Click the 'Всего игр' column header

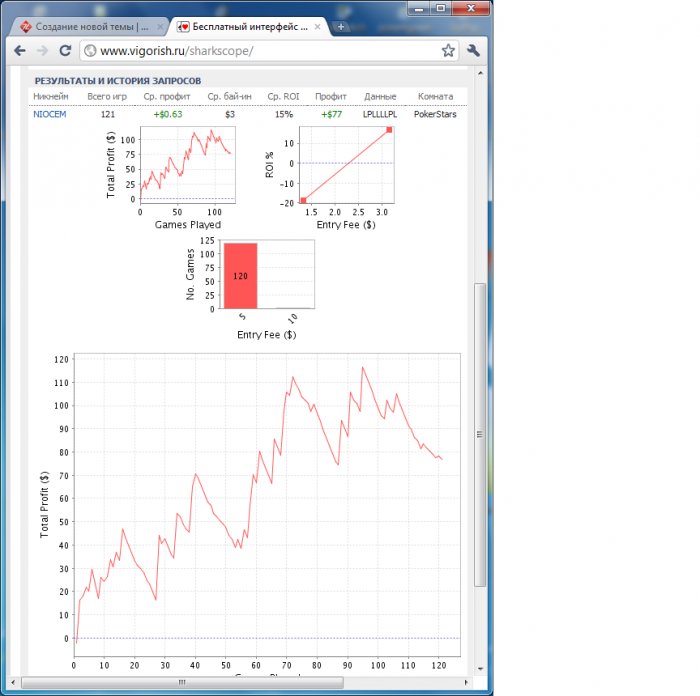click(x=107, y=96)
